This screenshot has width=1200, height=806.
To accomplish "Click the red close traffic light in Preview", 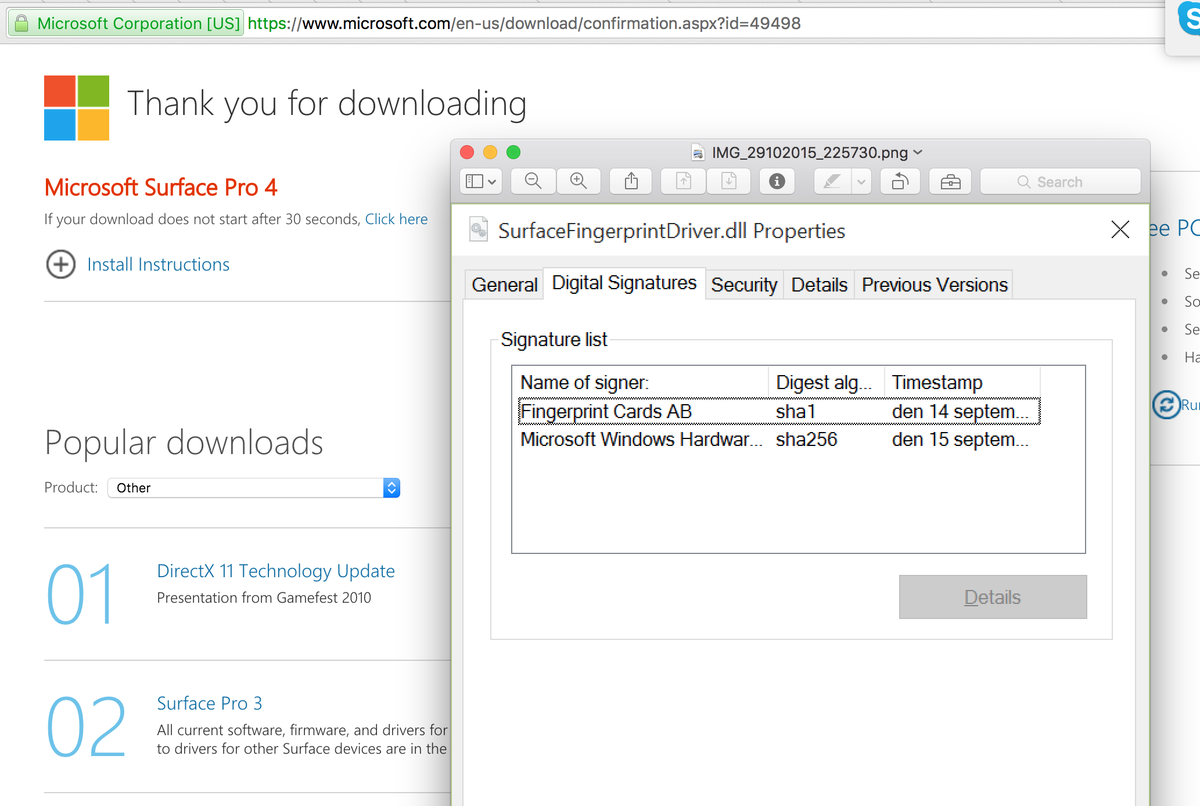I will (x=467, y=152).
